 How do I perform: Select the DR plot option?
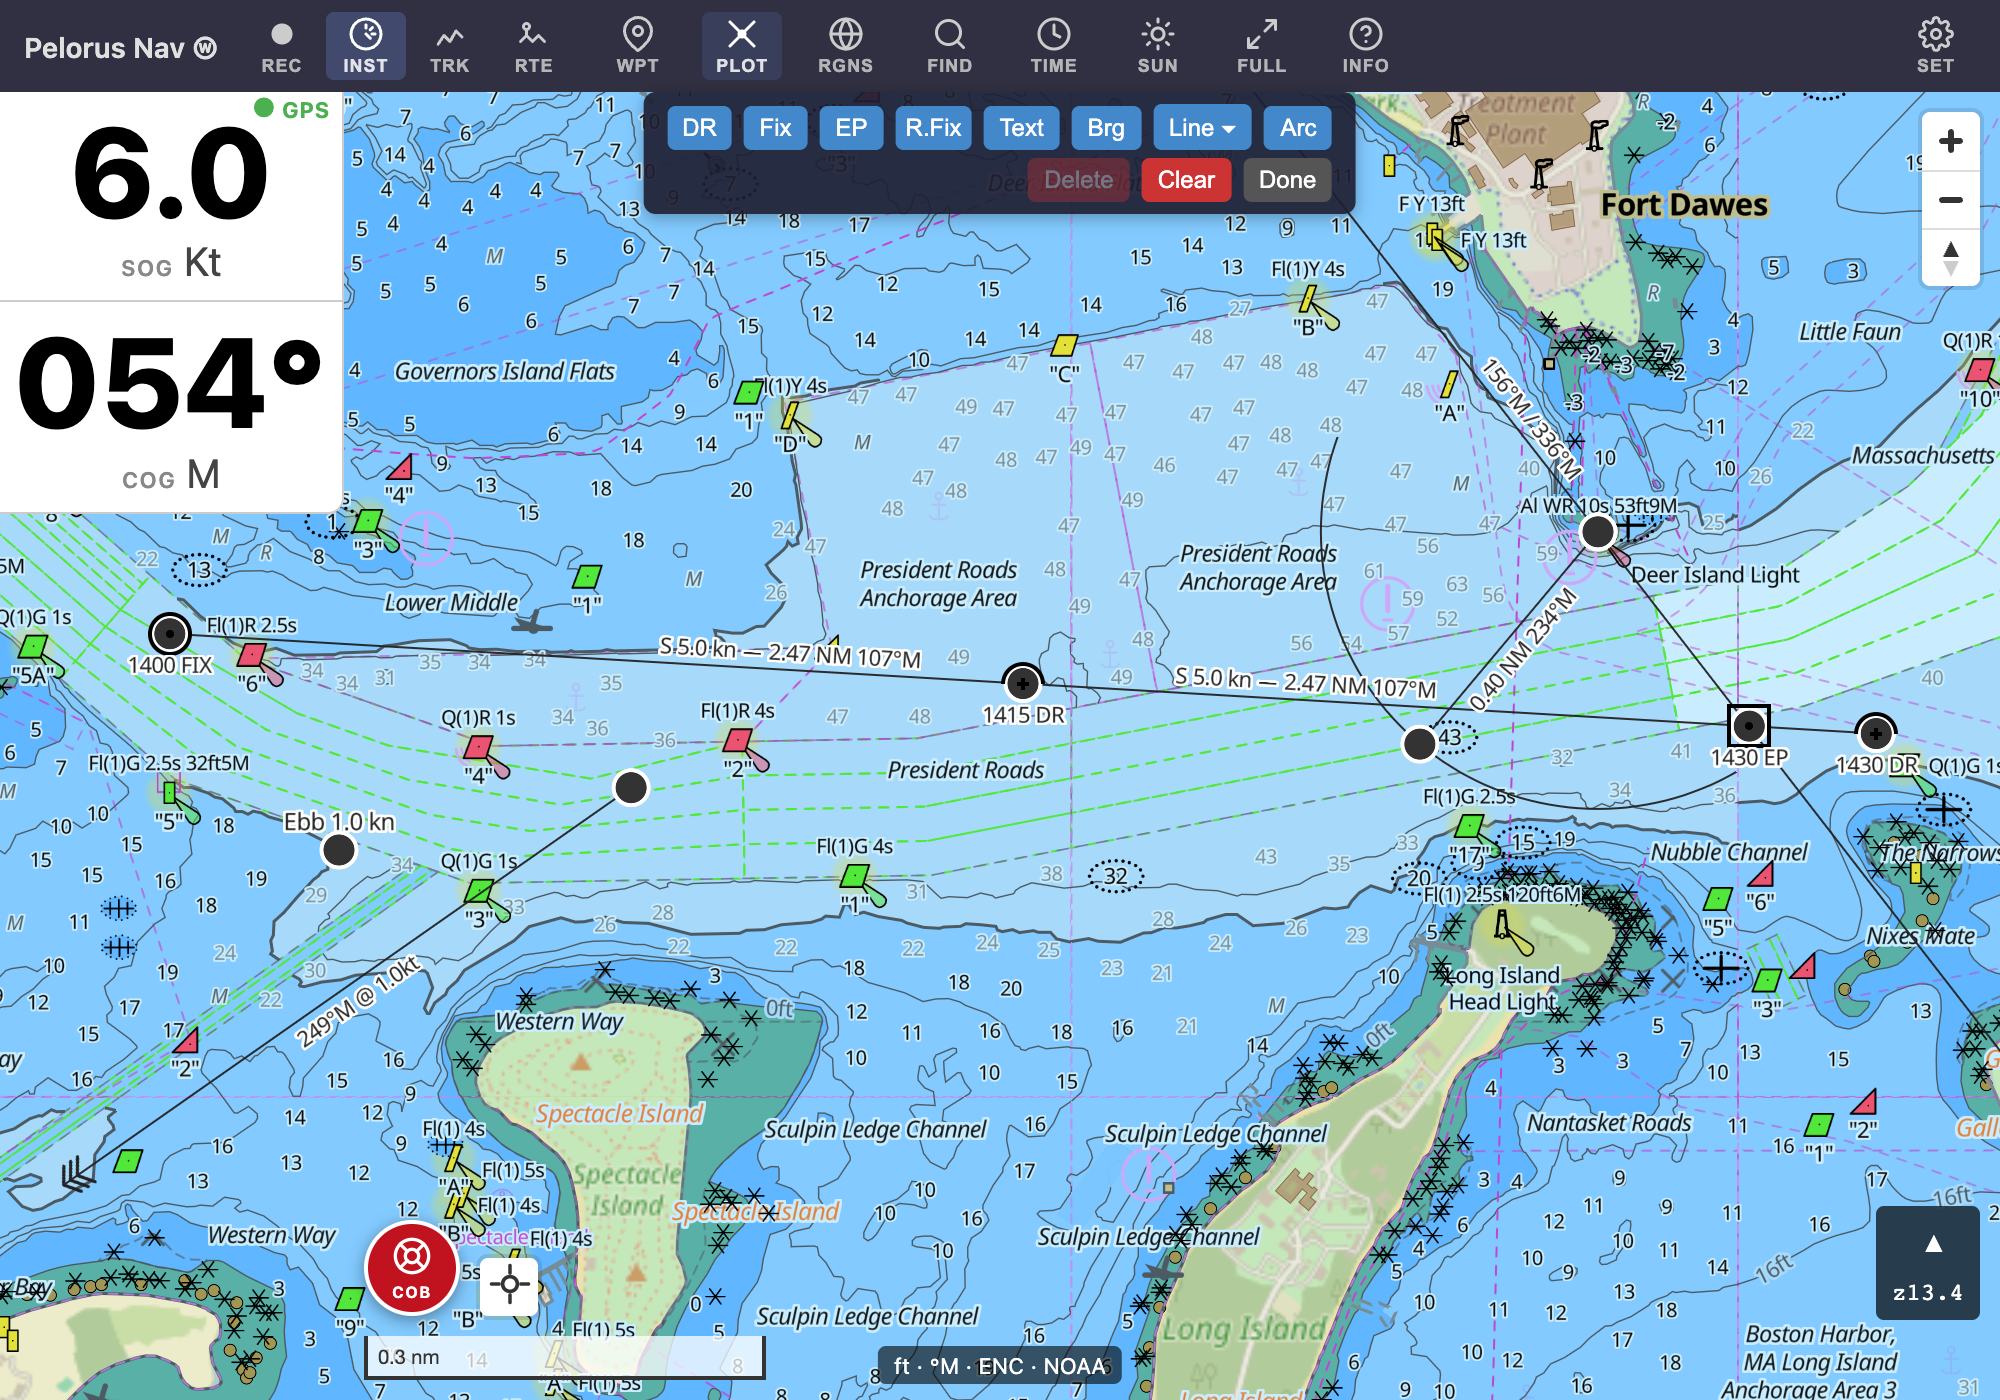click(699, 128)
